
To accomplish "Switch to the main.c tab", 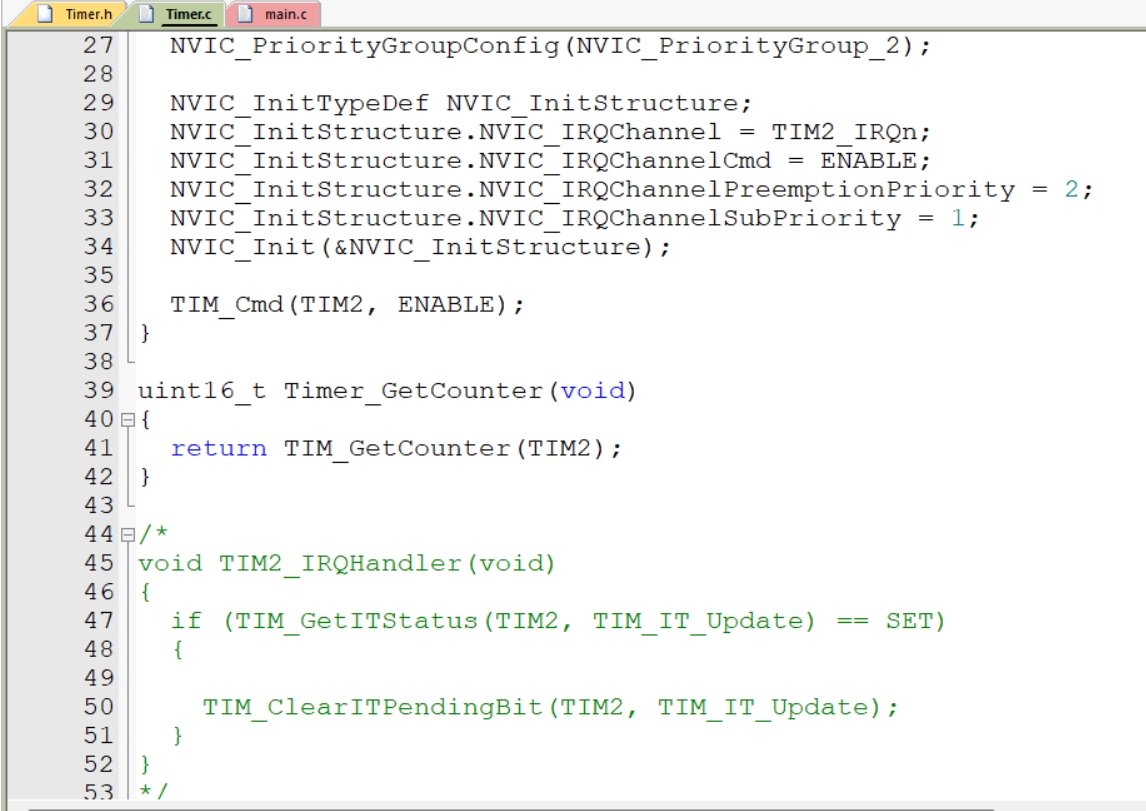I will click(274, 14).
